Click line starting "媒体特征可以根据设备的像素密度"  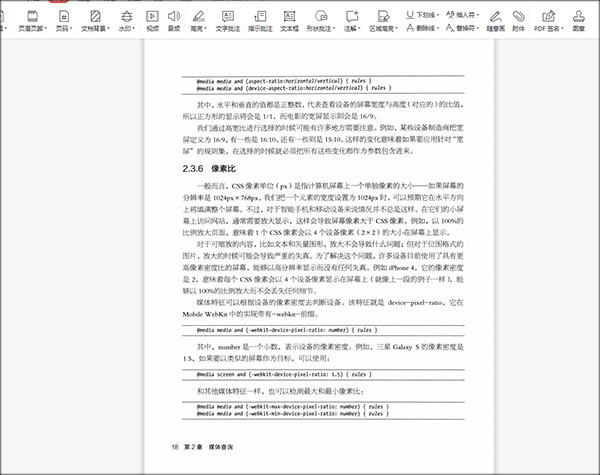tap(330, 302)
